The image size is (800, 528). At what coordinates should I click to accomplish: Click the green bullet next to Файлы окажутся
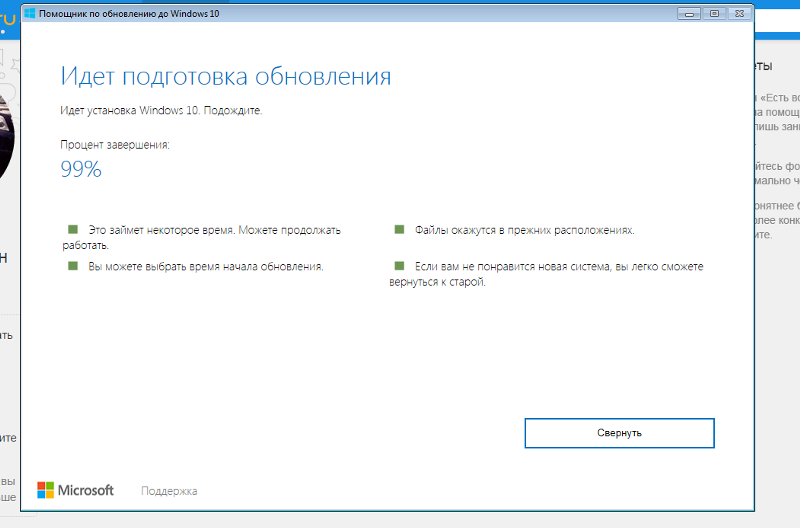[x=399, y=230]
